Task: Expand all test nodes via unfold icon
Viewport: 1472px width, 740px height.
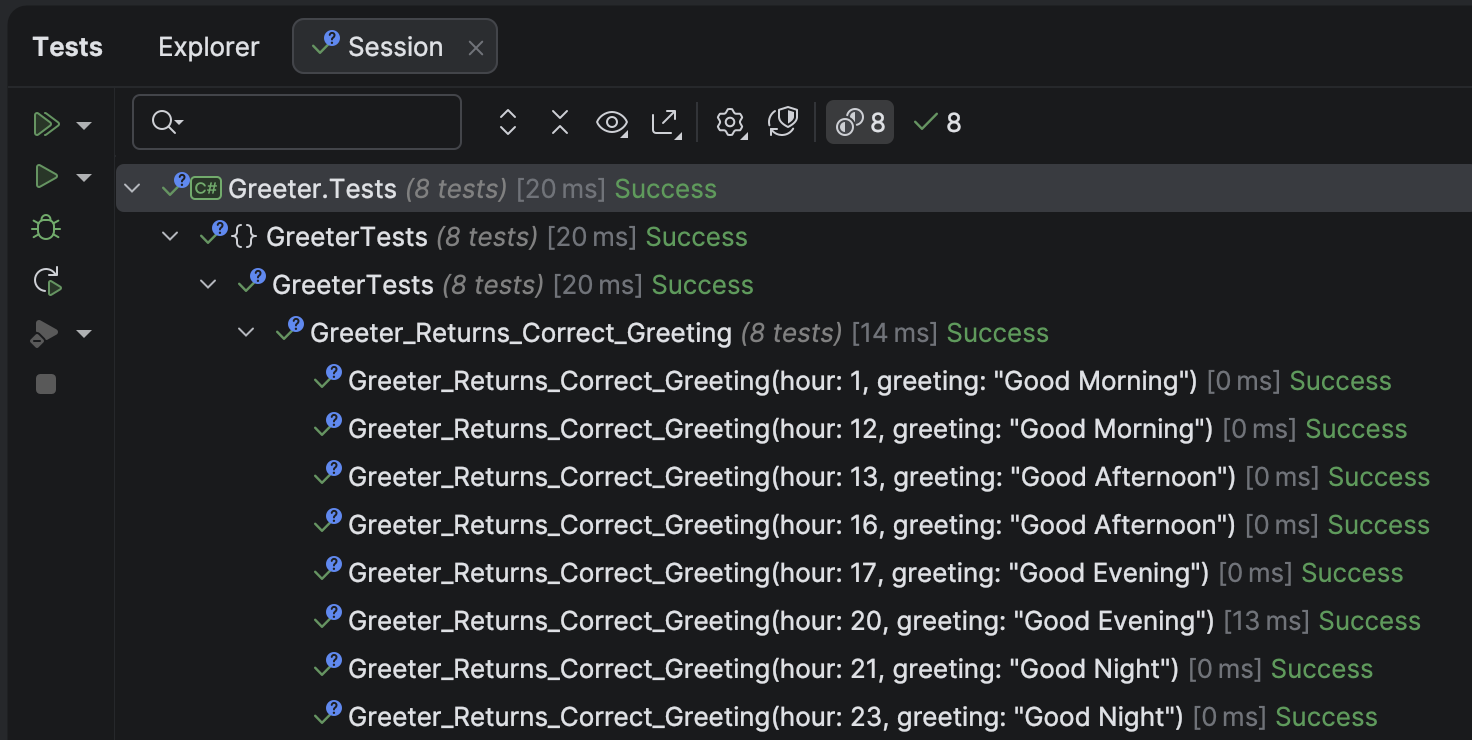Action: click(508, 122)
